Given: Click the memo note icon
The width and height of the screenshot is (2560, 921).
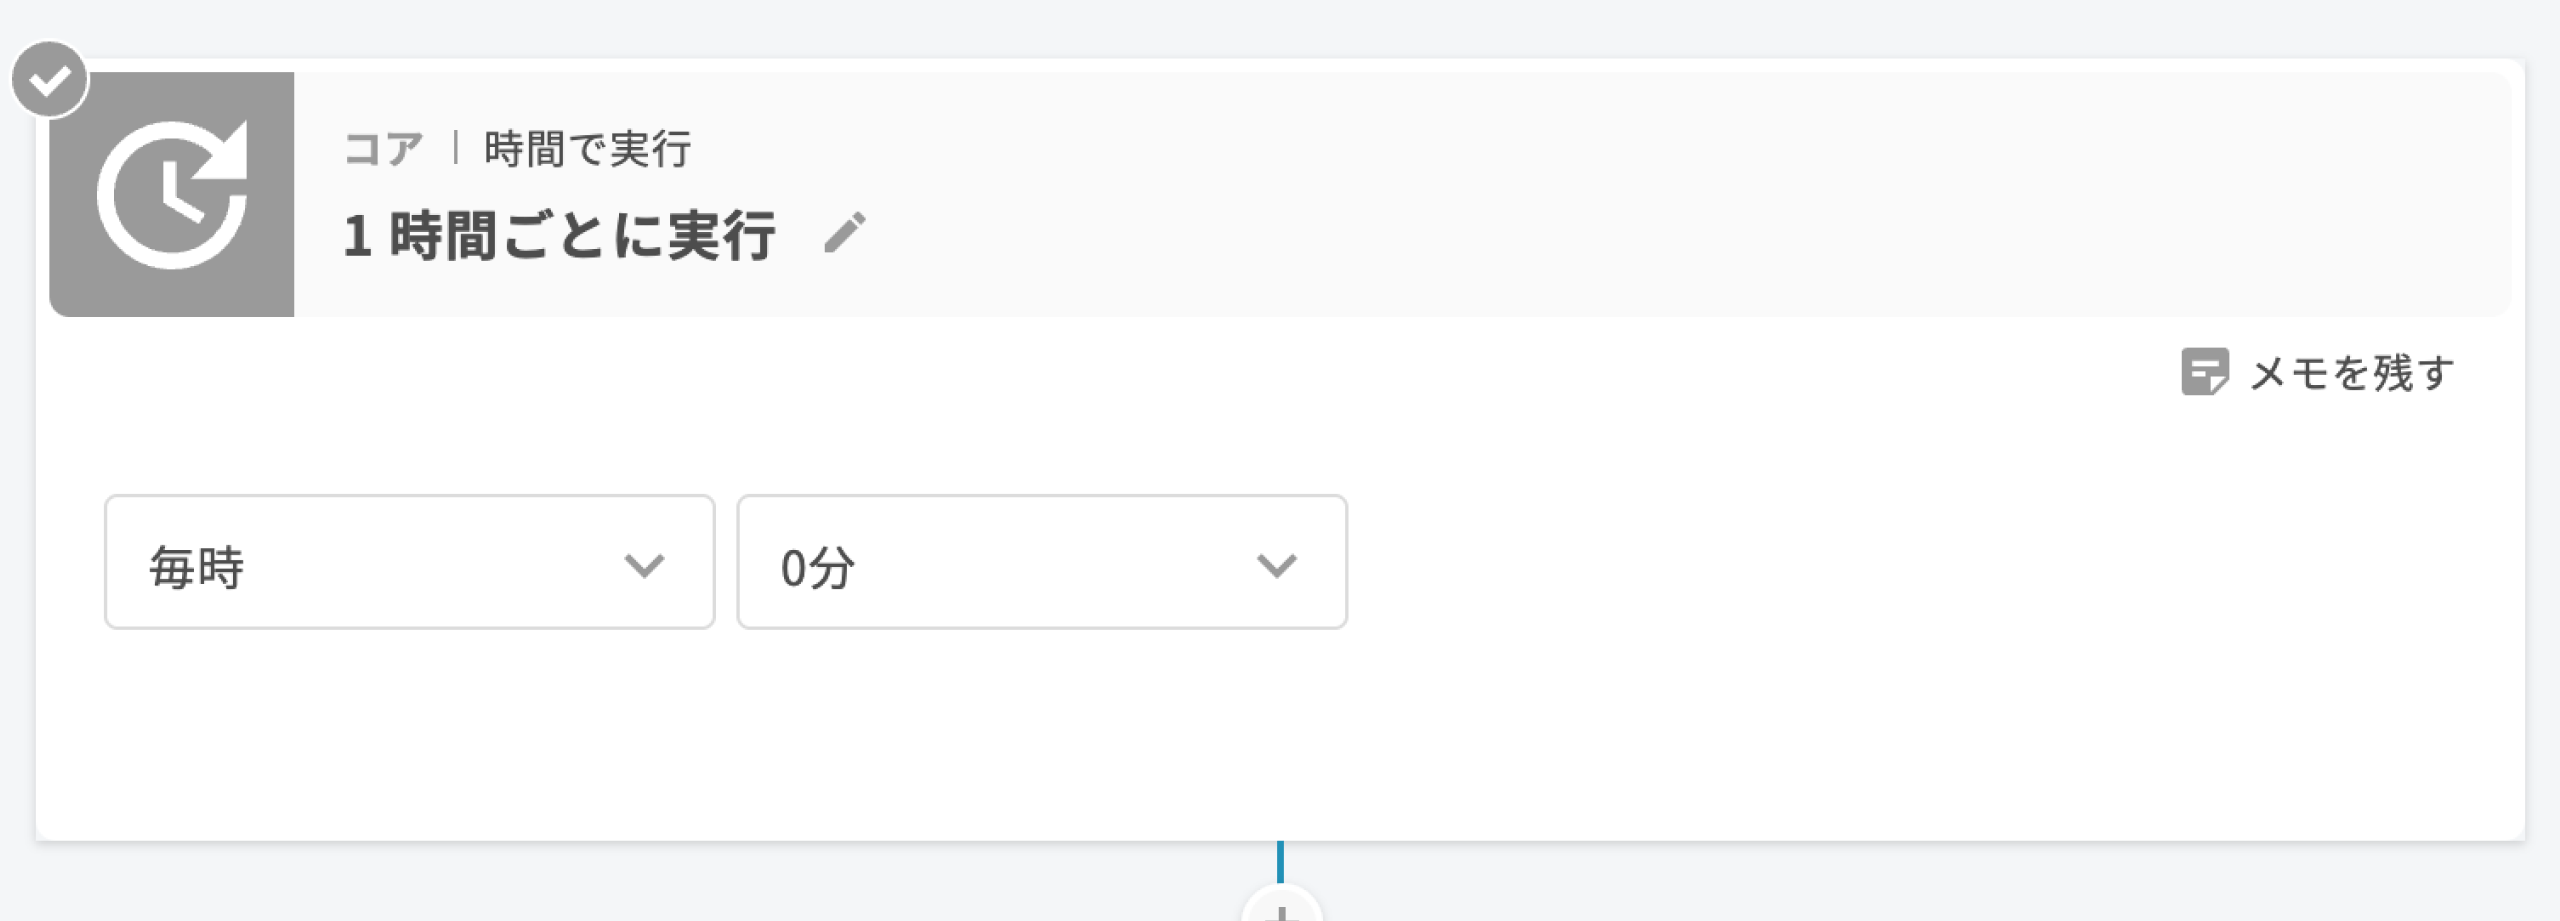Looking at the screenshot, I should click(2204, 372).
